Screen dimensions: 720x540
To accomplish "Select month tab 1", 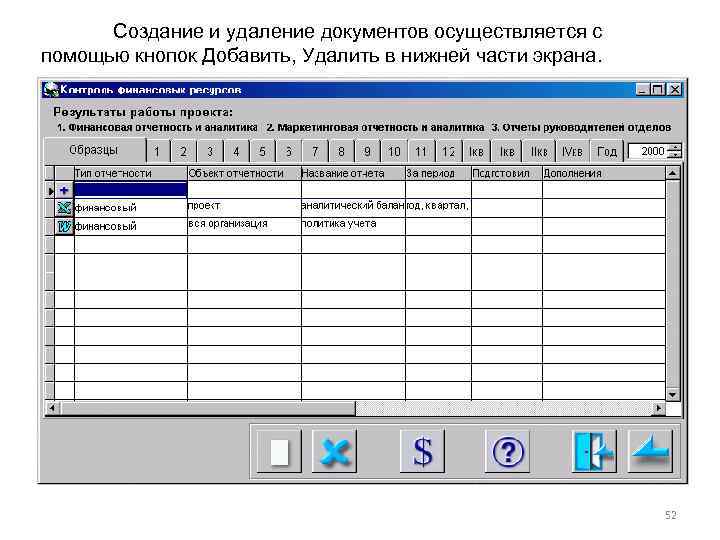I will 158,152.
